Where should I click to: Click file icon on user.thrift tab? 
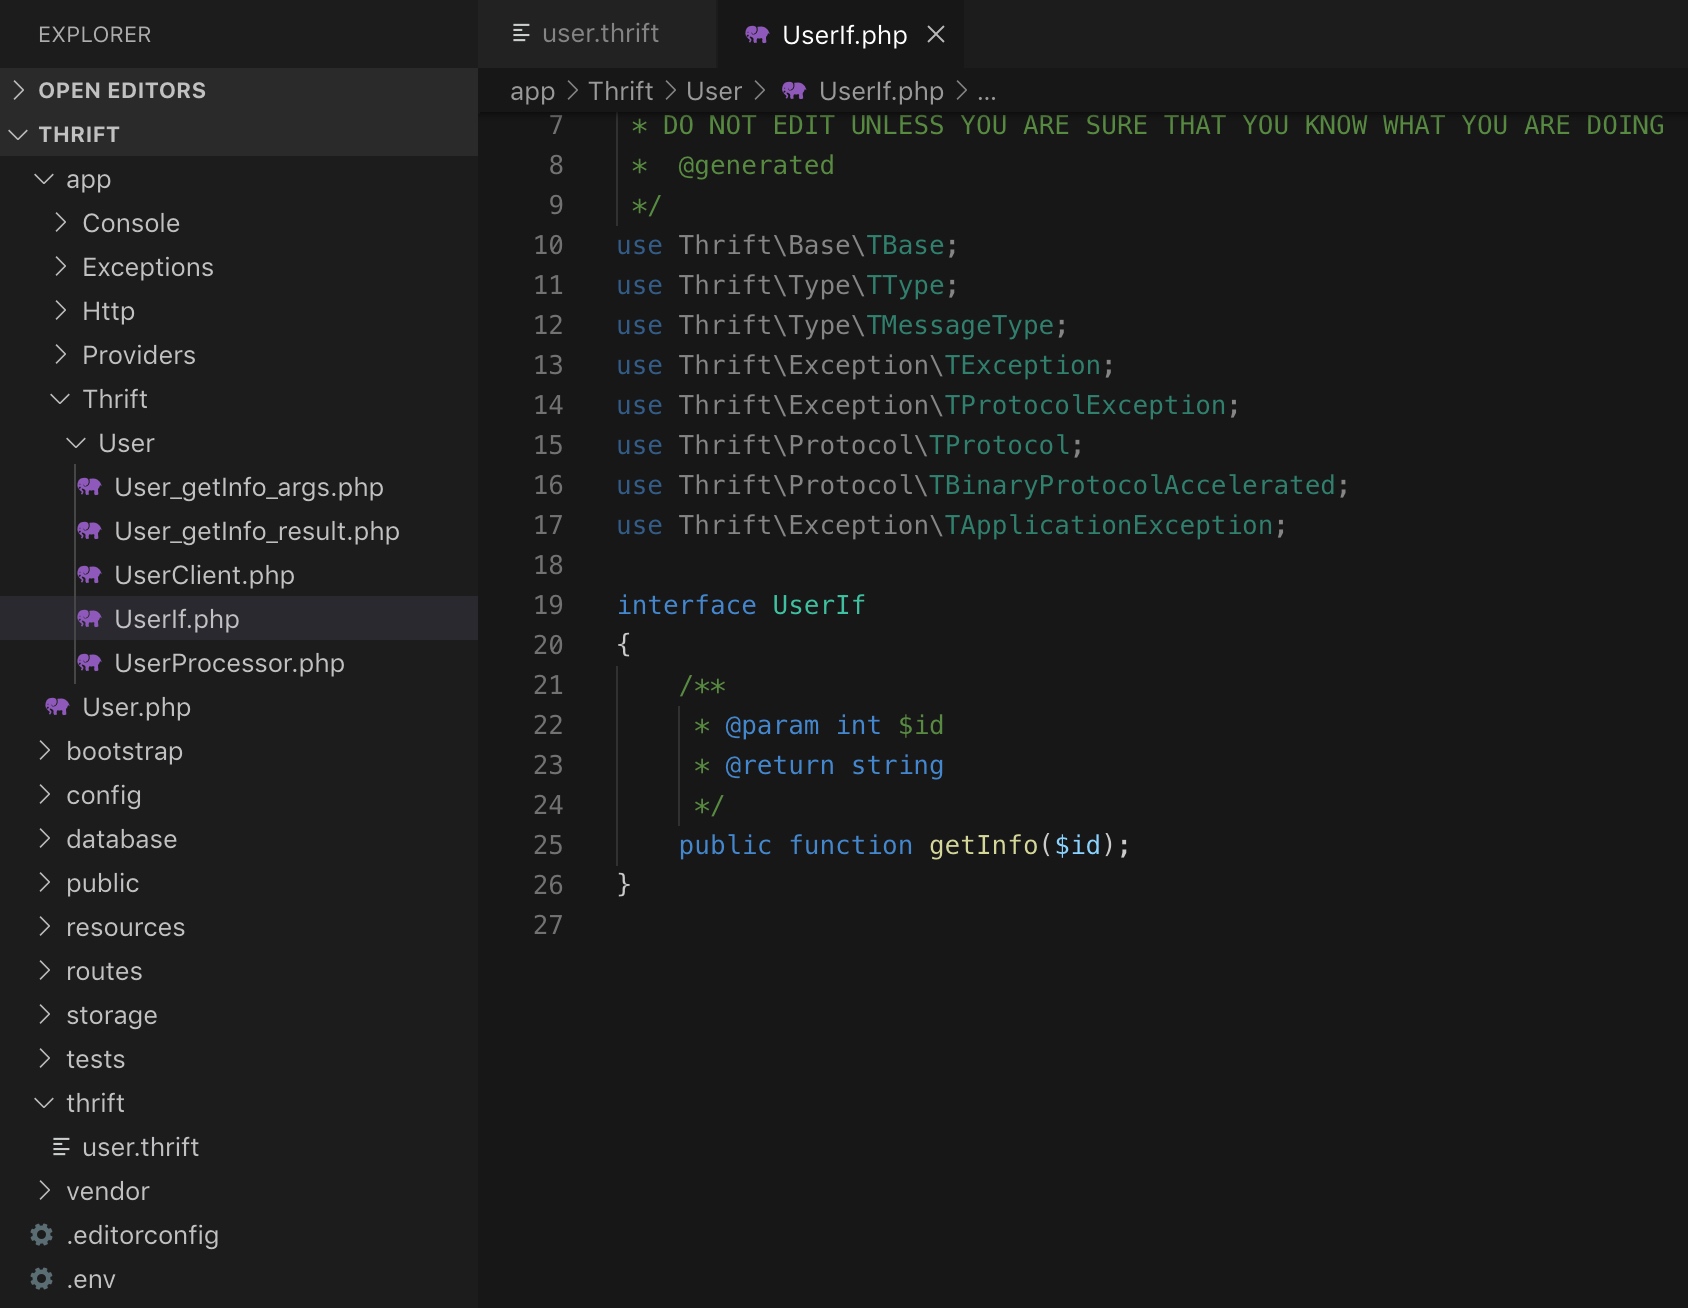(x=521, y=34)
